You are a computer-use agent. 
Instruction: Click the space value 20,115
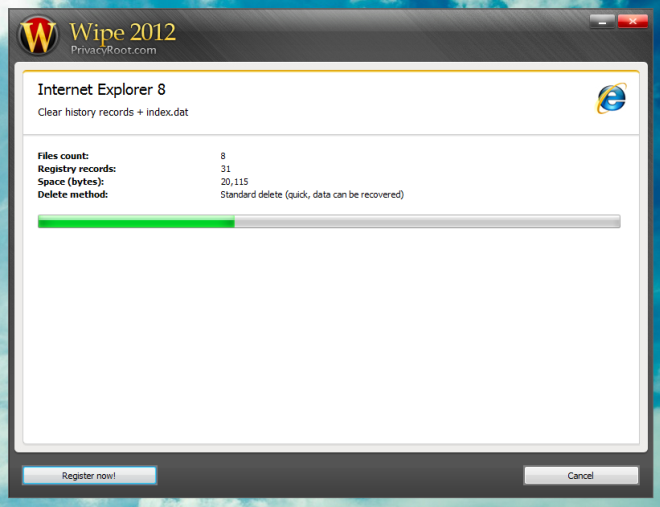pyautogui.click(x=234, y=182)
